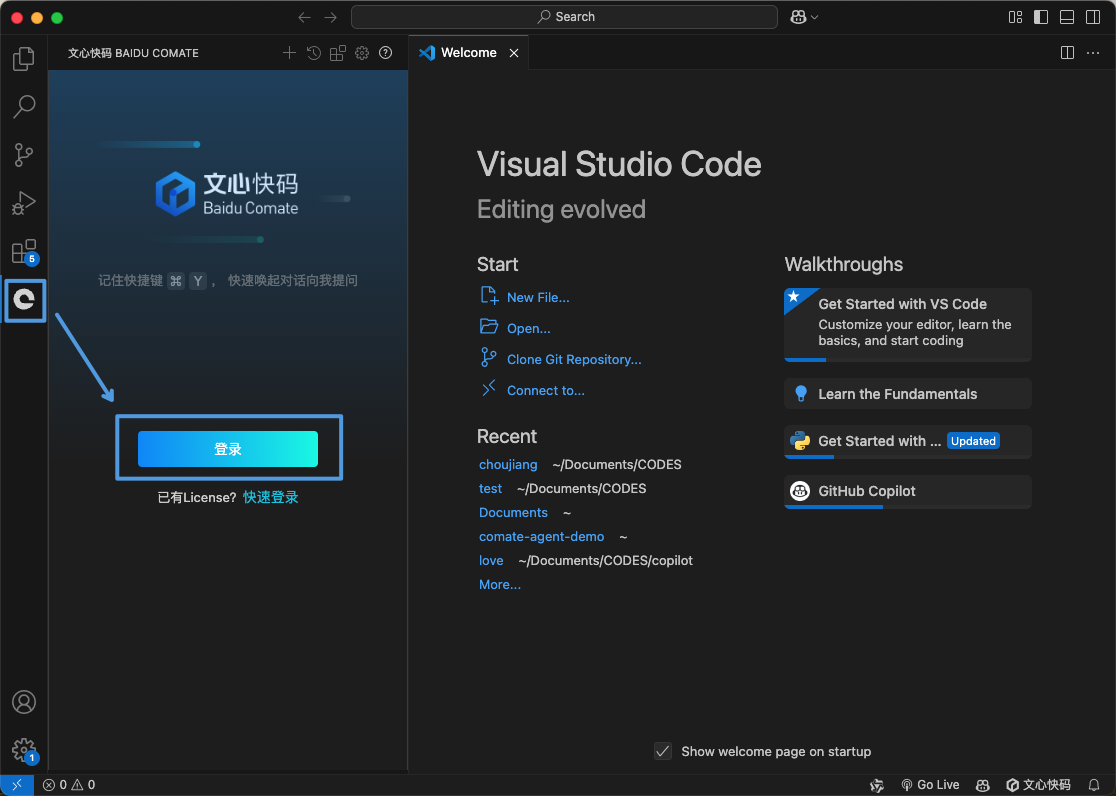Toggle the bottom panel
Viewport: 1116px width, 796px height.
tap(1067, 17)
